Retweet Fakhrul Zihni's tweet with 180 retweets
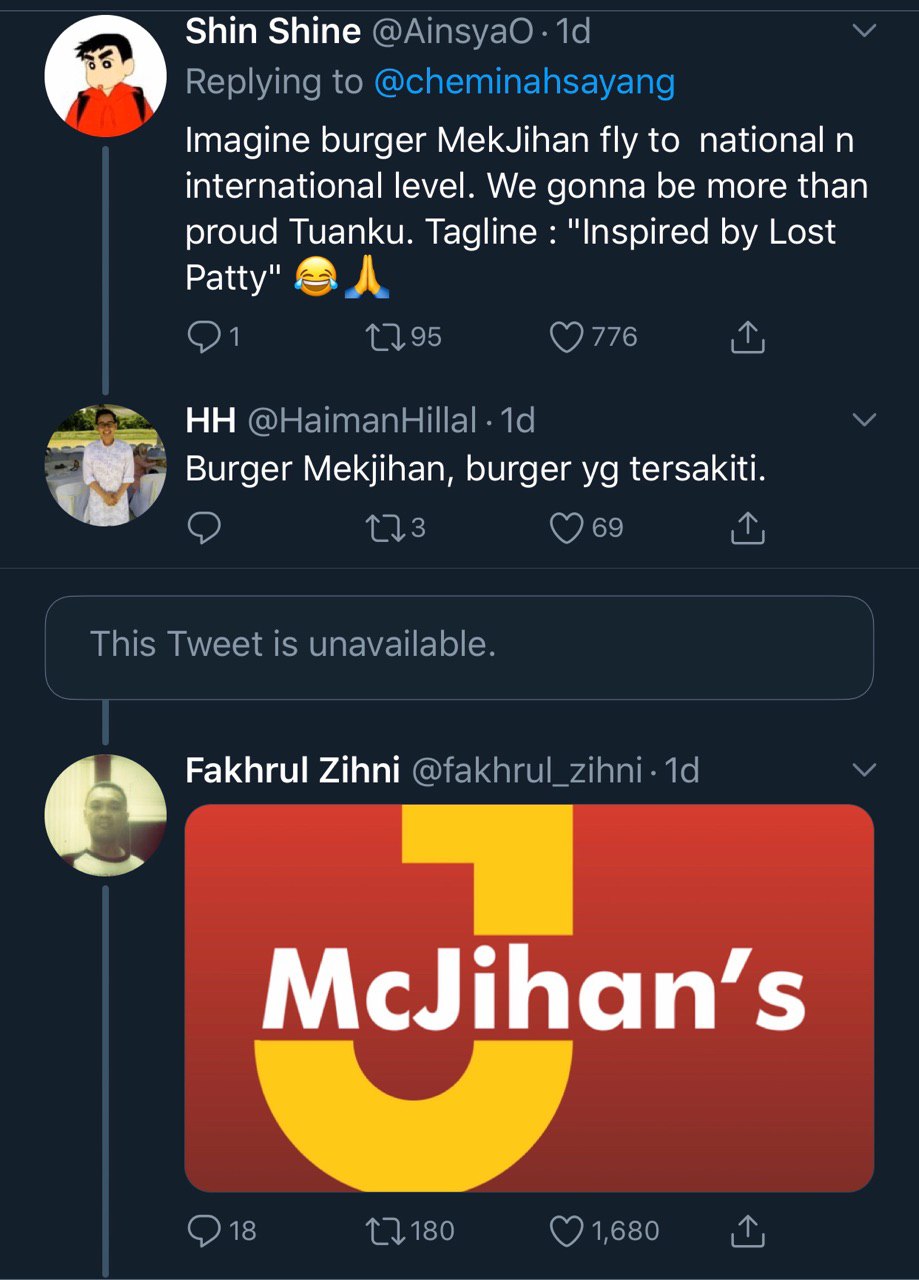The image size is (919, 1280). [x=384, y=1230]
